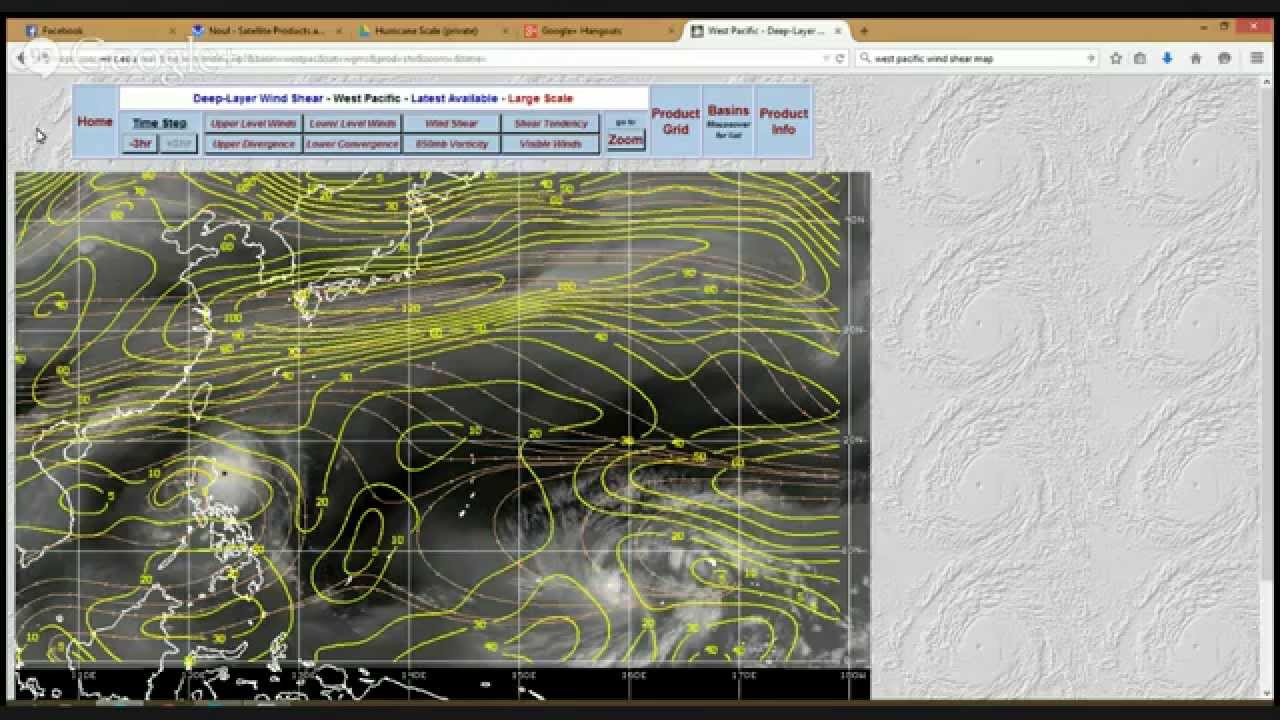The image size is (1280, 720).
Task: Click the Time Step label
Action: (x=160, y=124)
